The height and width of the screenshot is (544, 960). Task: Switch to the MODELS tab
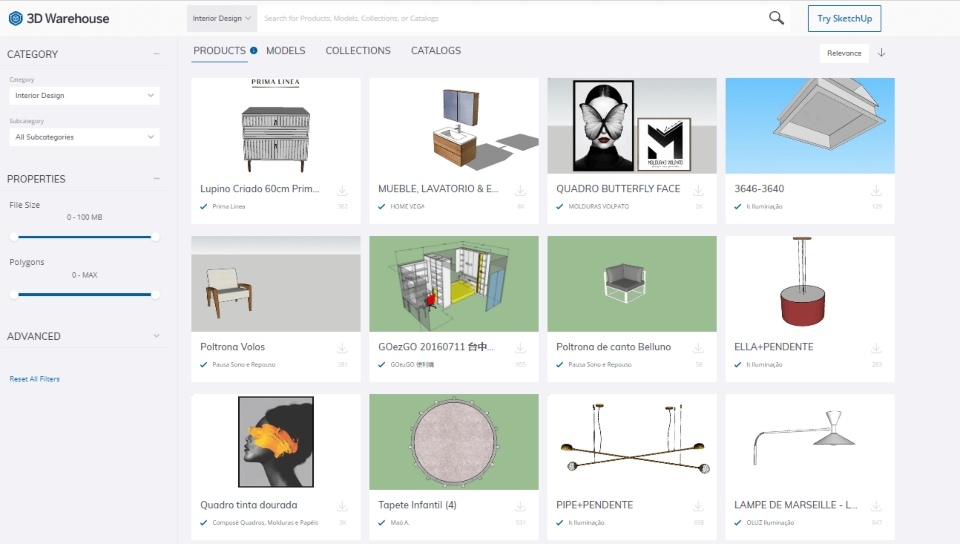(285, 51)
